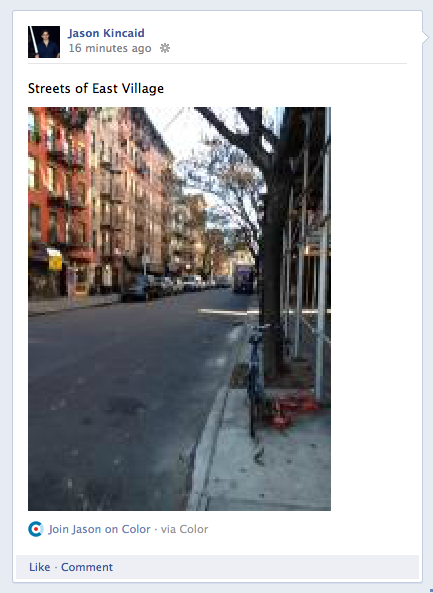Click the Color app logo icon
Image resolution: width=433 pixels, height=593 pixels.
[36, 529]
